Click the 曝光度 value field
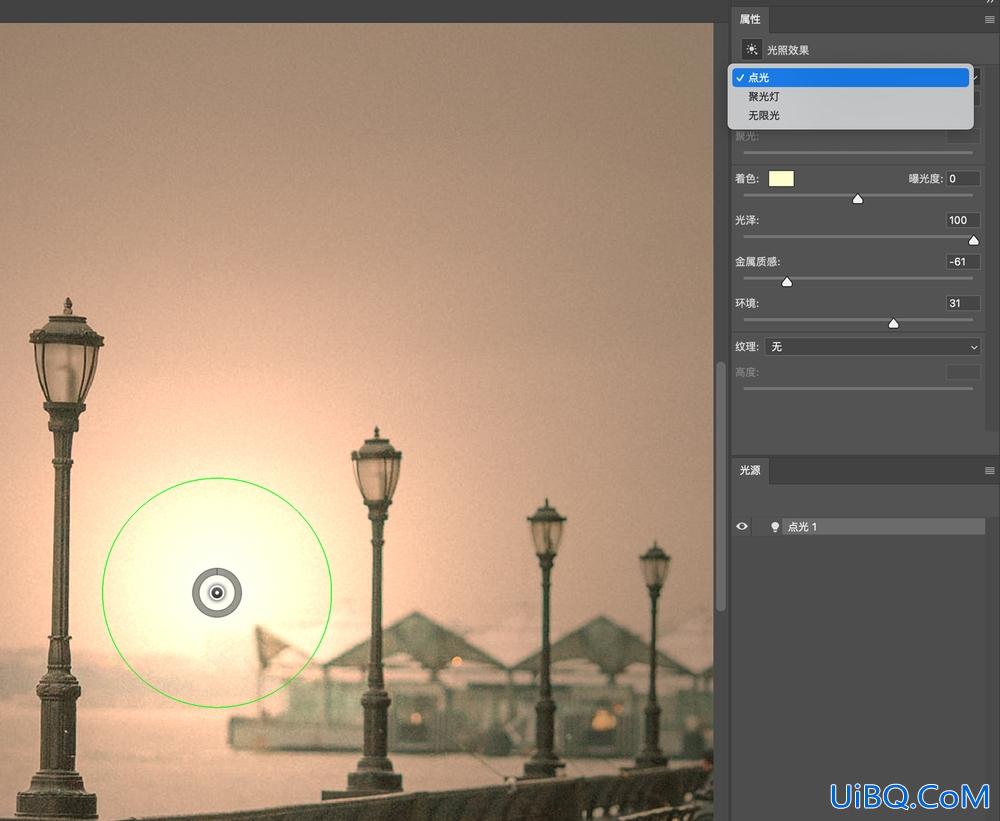The height and width of the screenshot is (821, 1000). [x=963, y=179]
